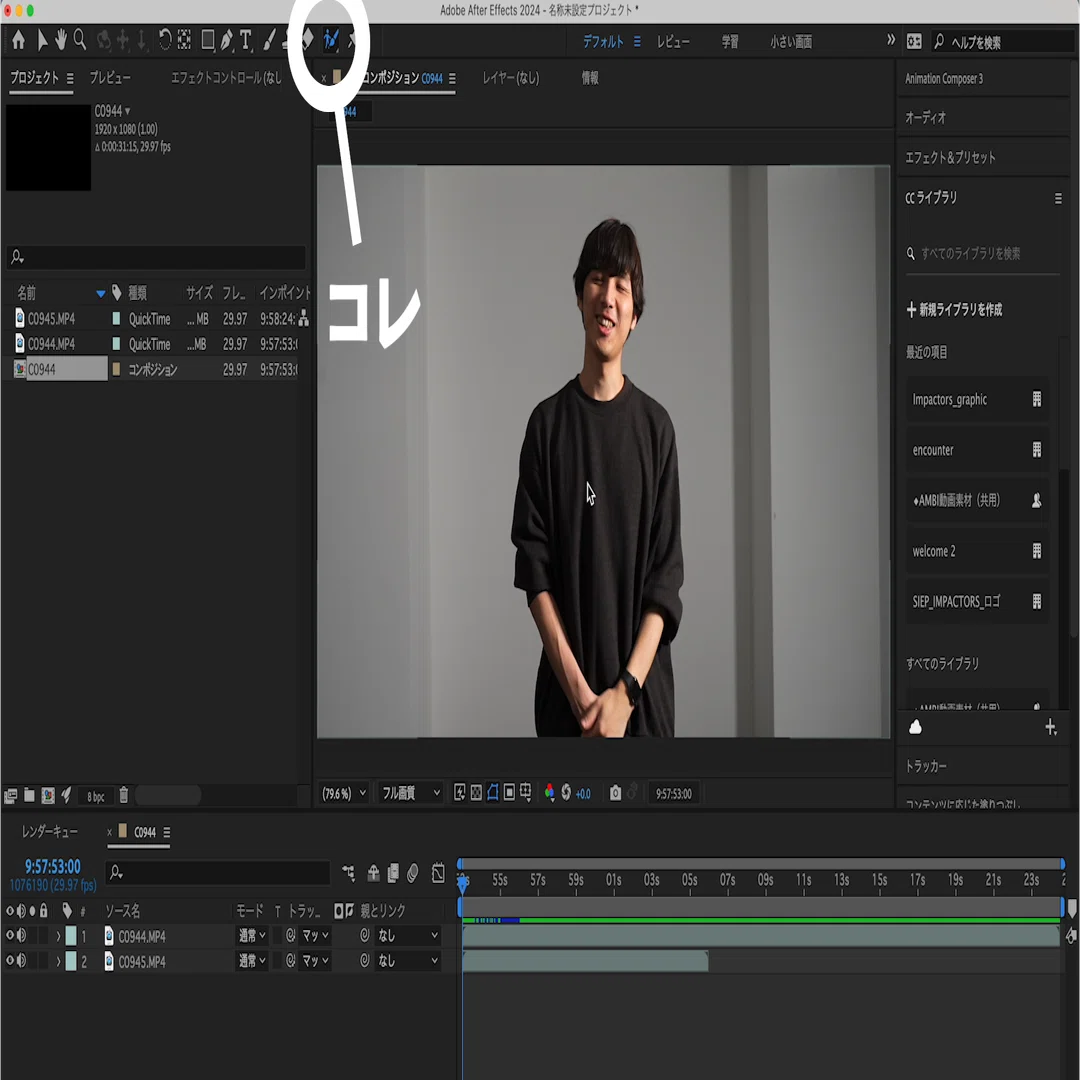
Task: Take a snapshot with camera icon
Action: click(615, 793)
